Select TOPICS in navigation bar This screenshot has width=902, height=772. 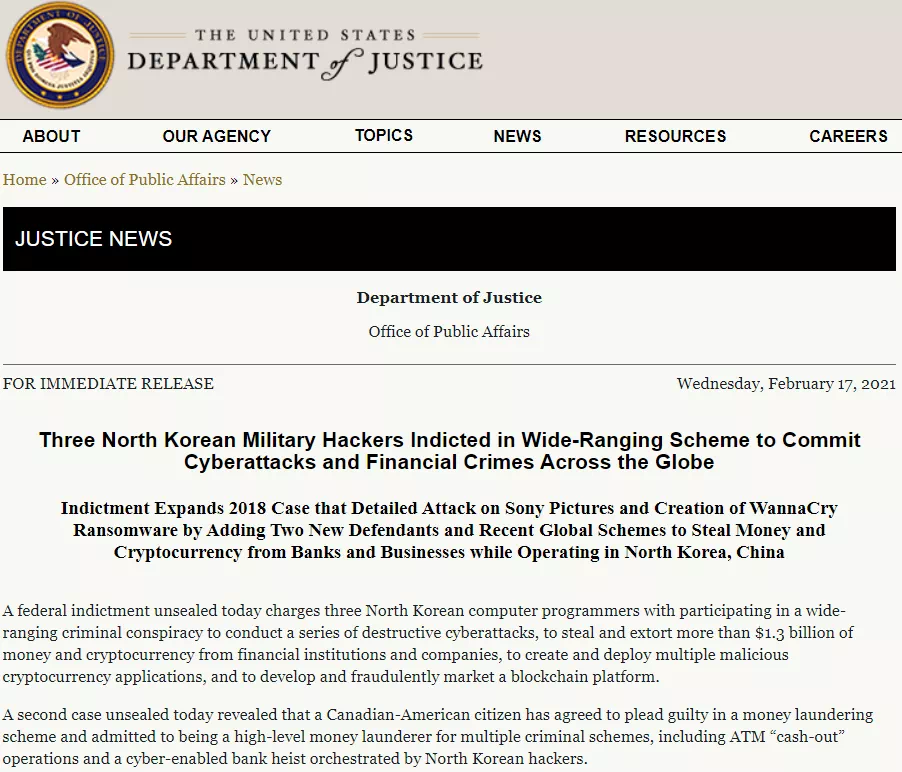point(383,135)
